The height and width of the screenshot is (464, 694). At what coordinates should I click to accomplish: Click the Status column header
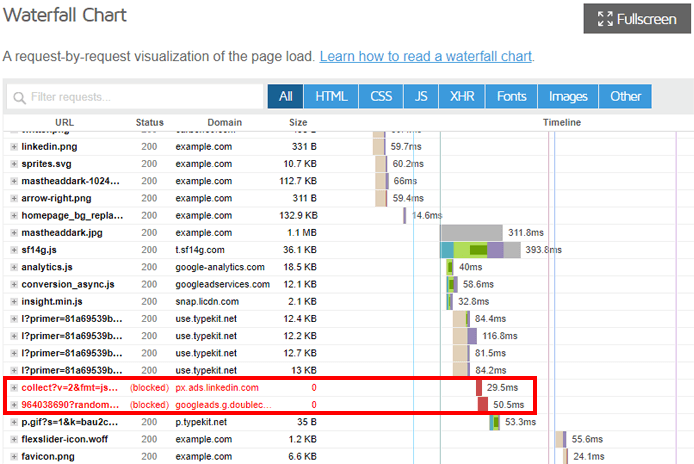(150, 122)
